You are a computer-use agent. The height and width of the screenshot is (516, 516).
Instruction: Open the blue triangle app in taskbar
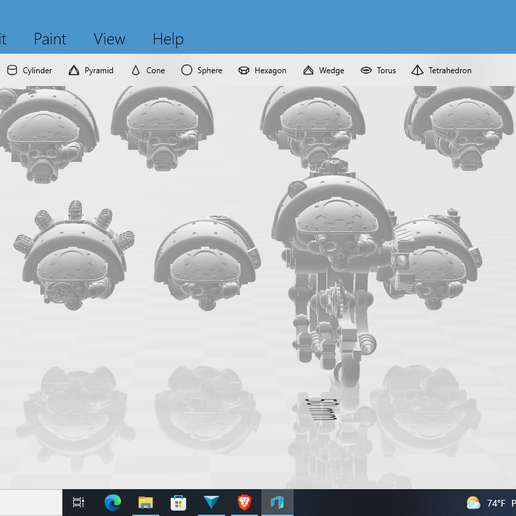pos(211,502)
